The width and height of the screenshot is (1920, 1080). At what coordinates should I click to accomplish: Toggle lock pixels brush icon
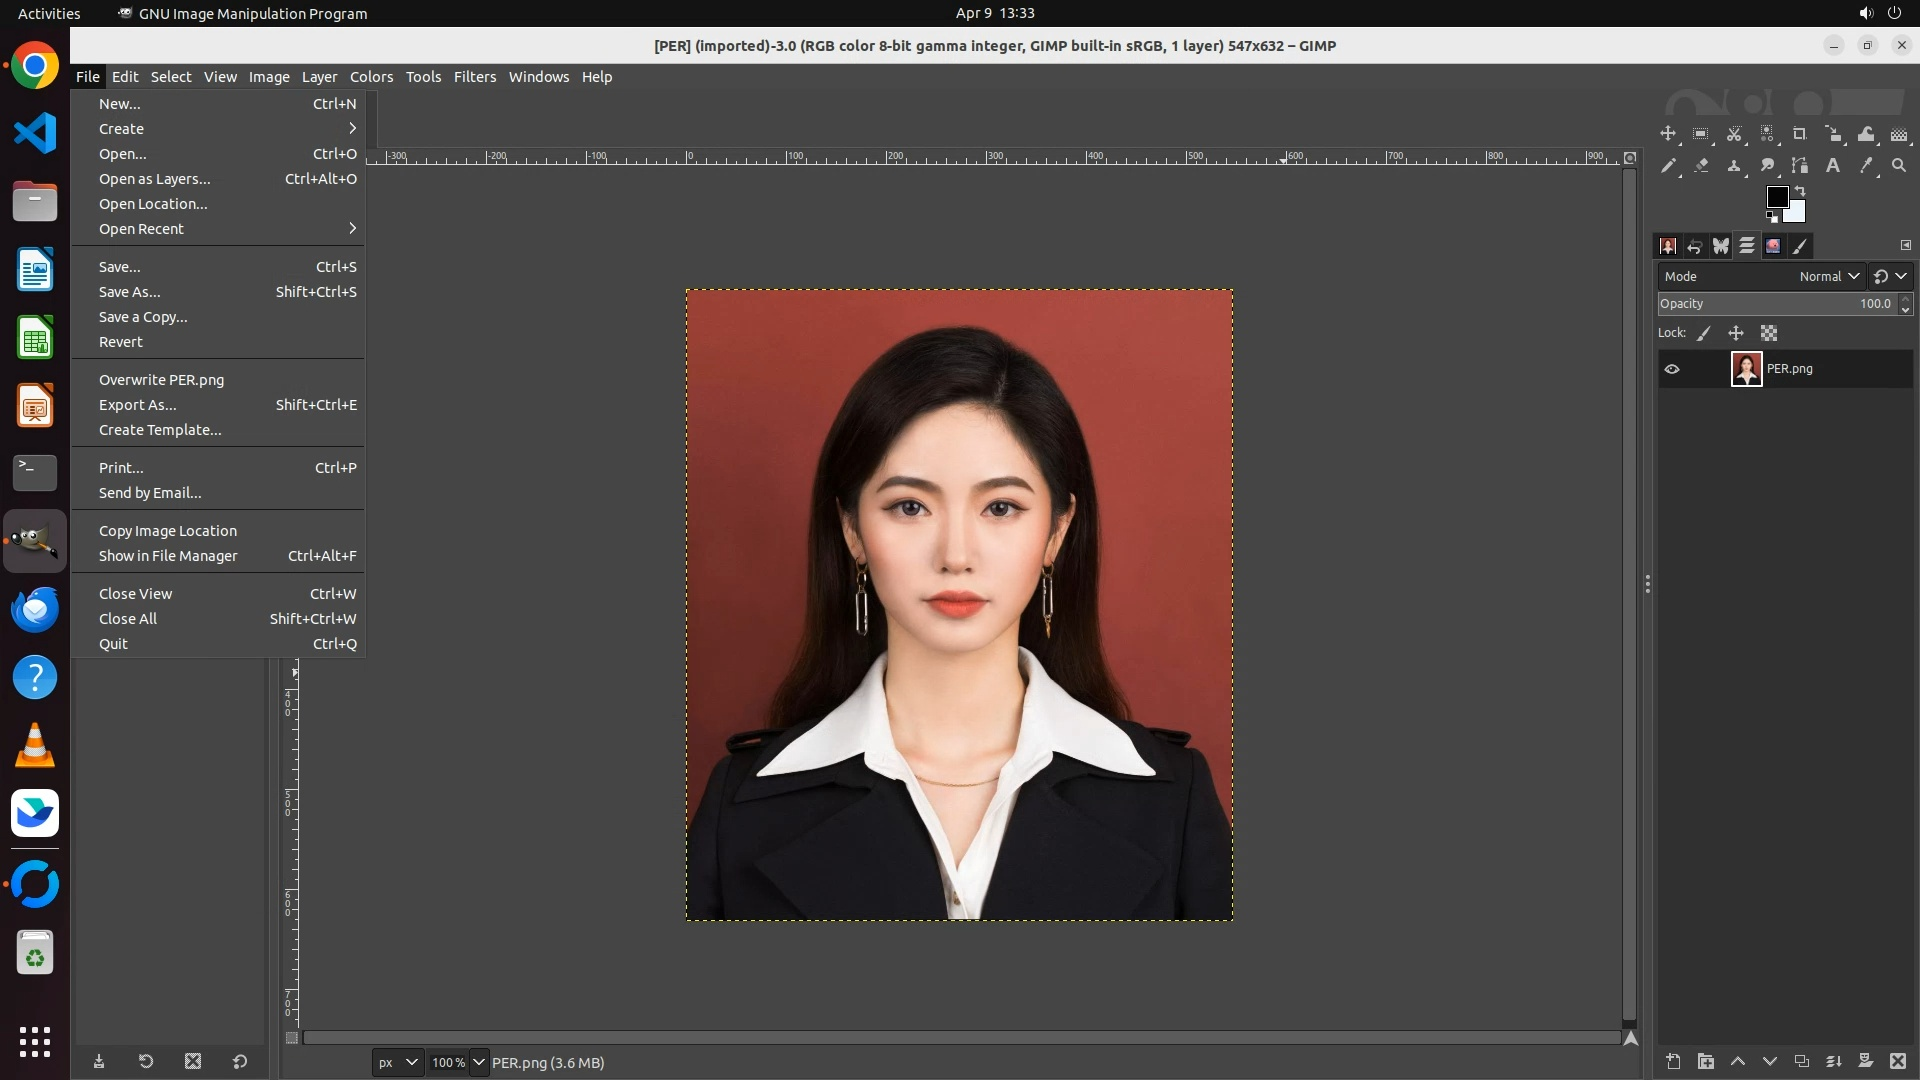(1704, 333)
